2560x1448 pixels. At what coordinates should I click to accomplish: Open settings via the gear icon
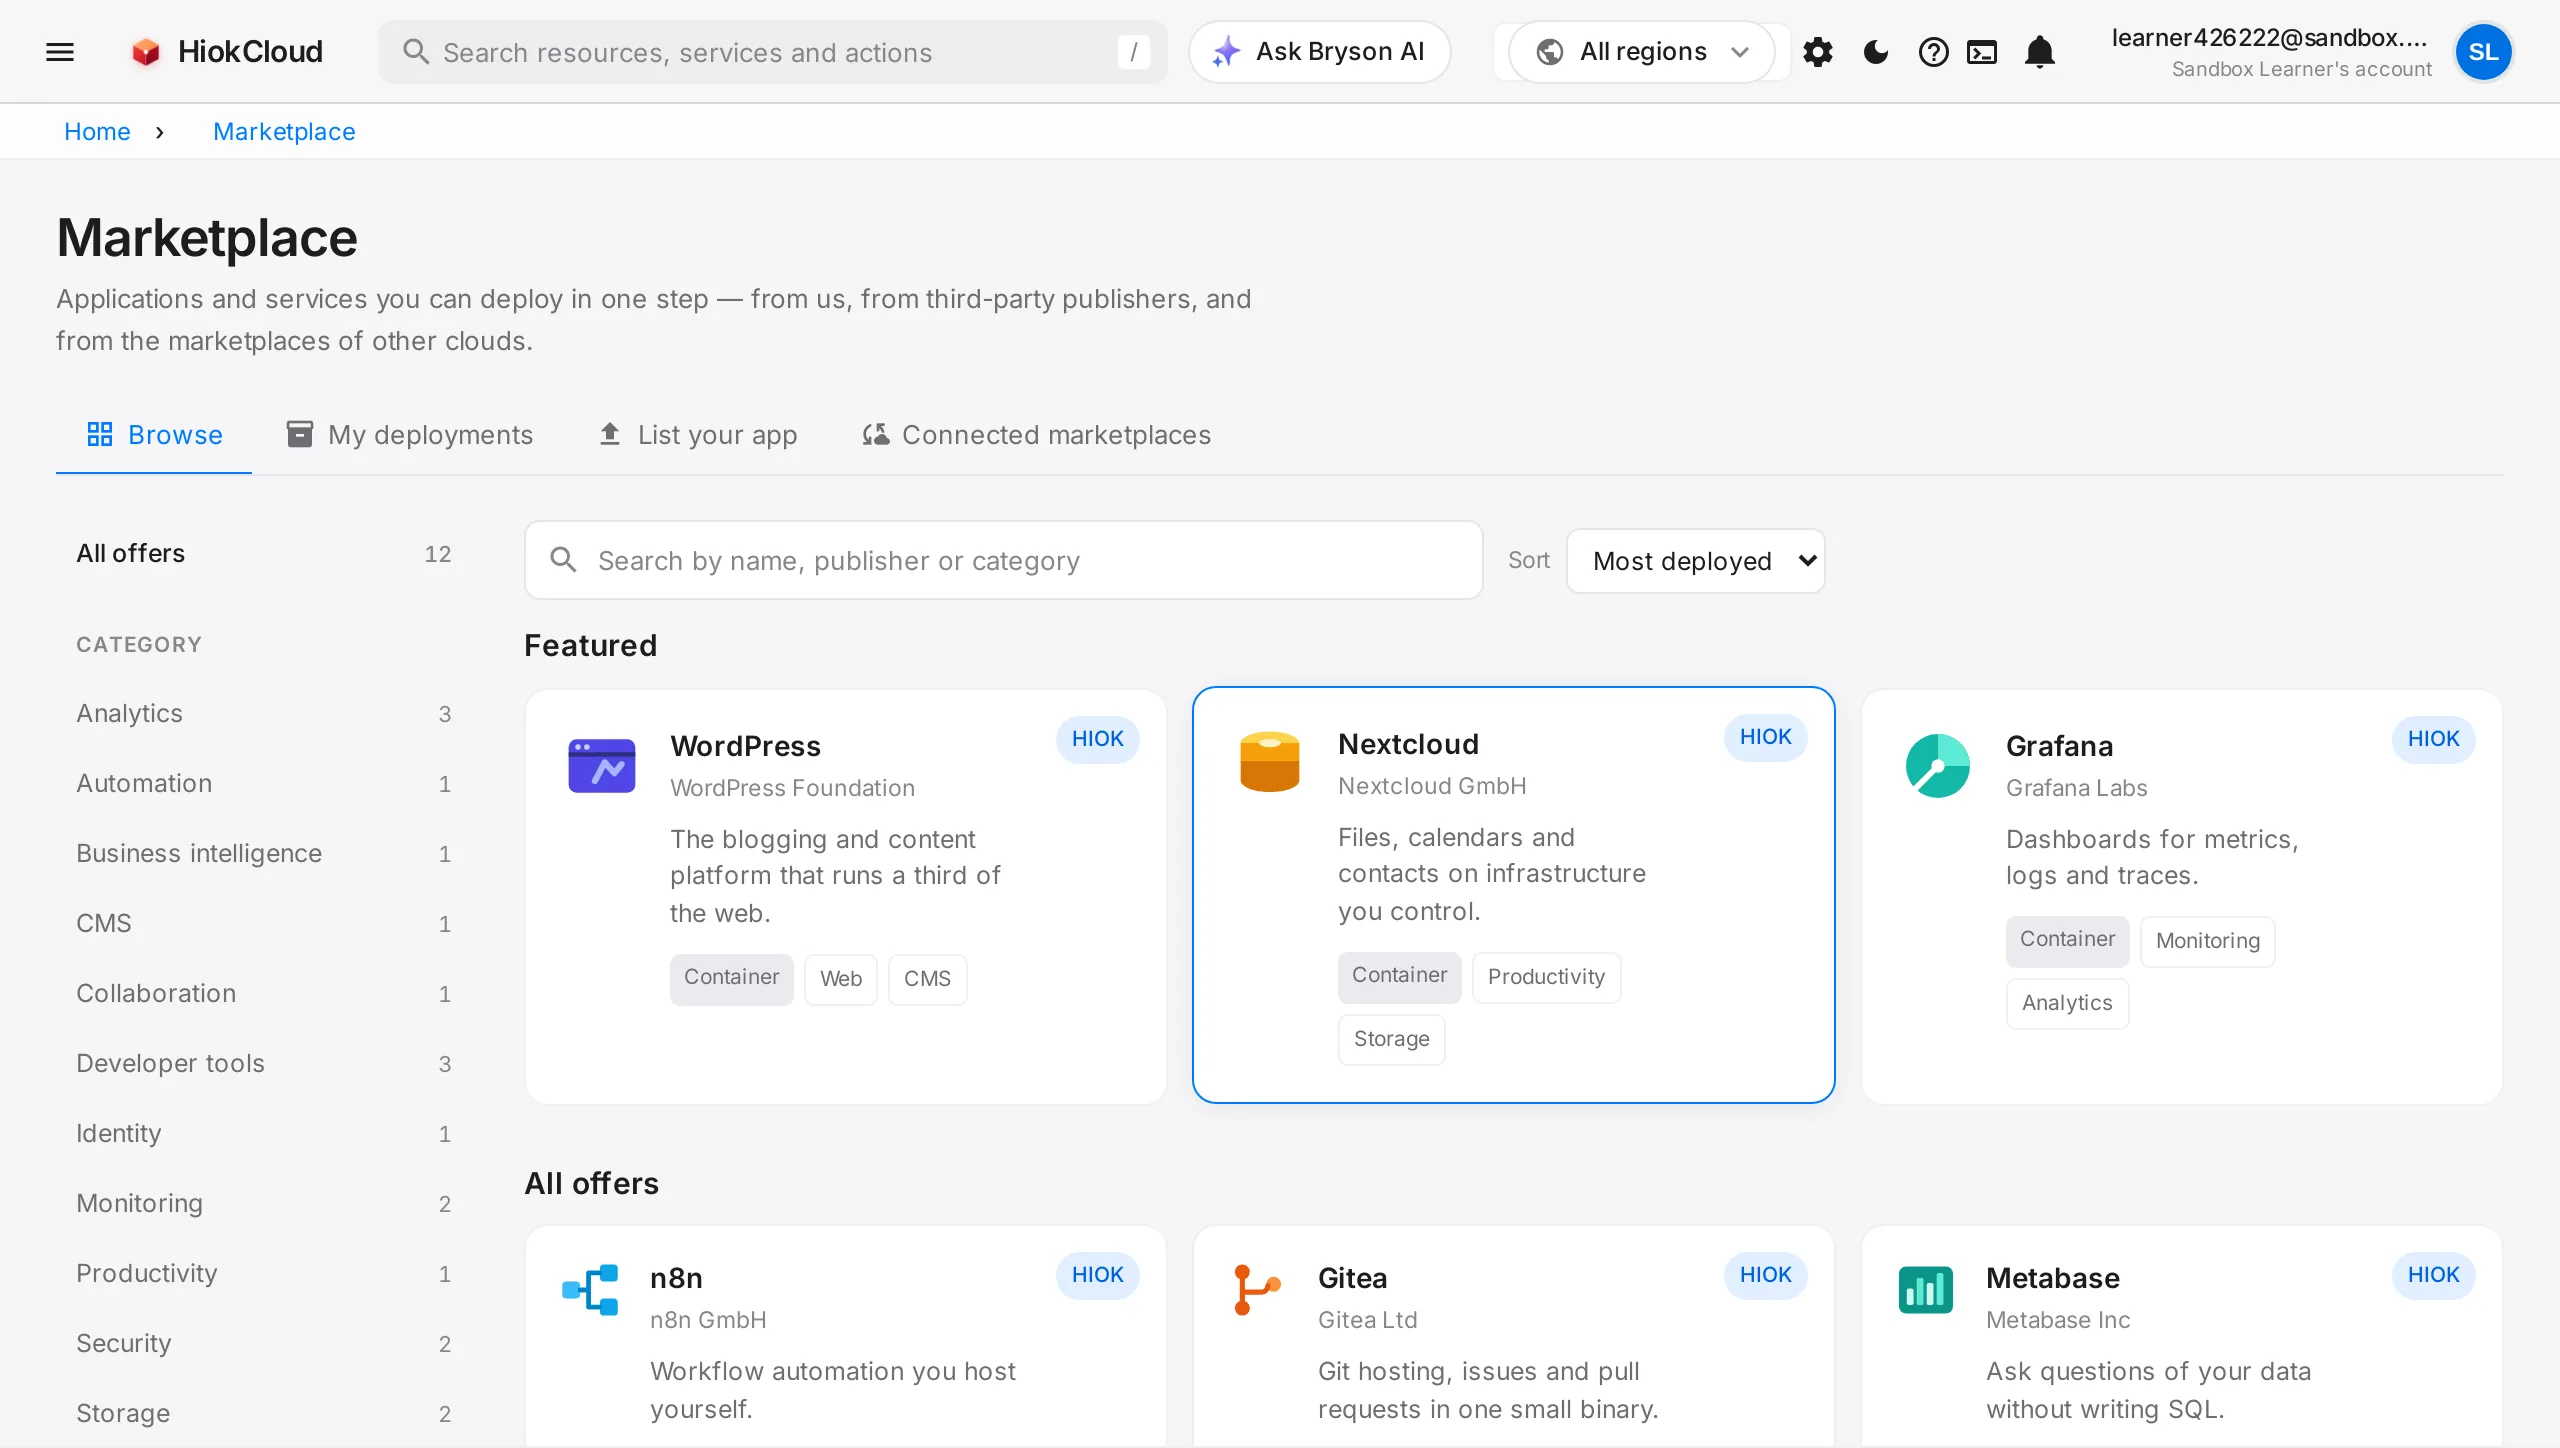click(x=1818, y=52)
